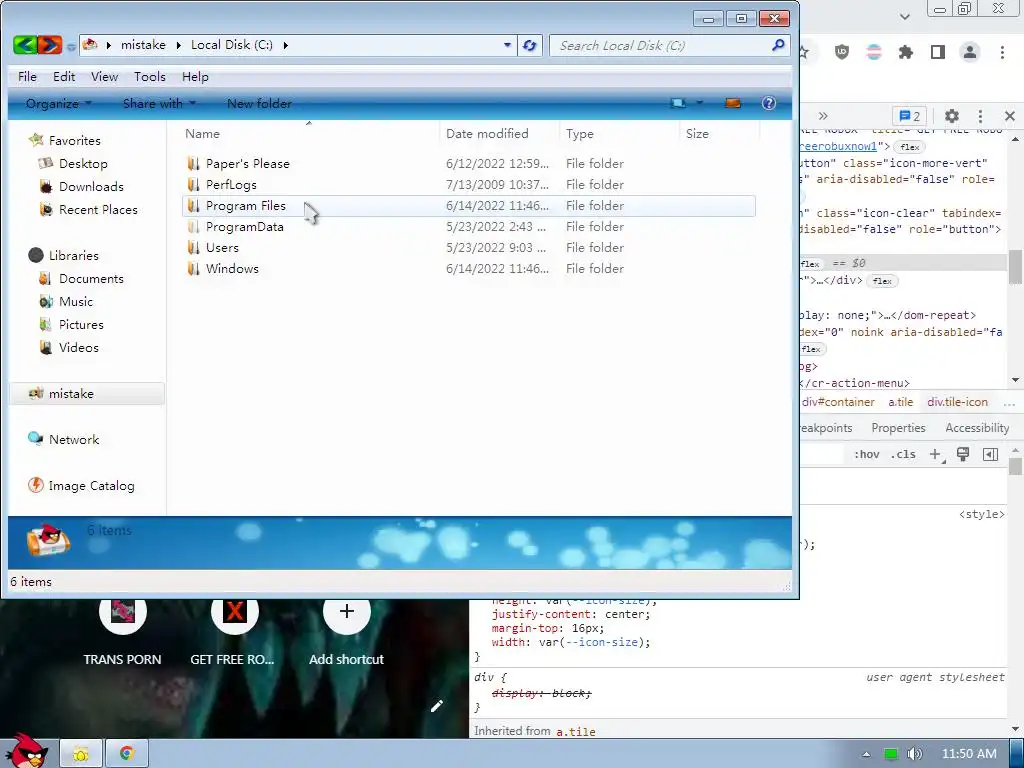Open the Organize dropdown
This screenshot has height=768, width=1024.
click(58, 103)
